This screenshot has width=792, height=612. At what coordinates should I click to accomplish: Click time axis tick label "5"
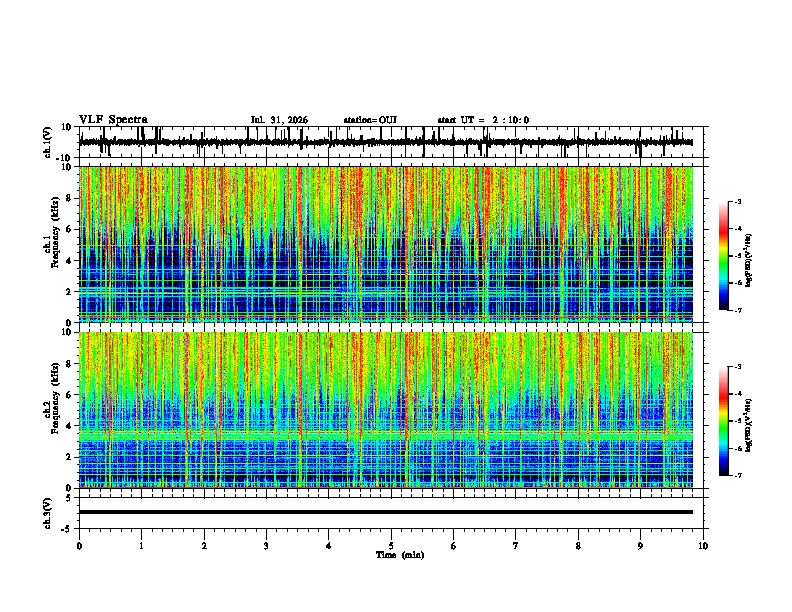[x=391, y=546]
